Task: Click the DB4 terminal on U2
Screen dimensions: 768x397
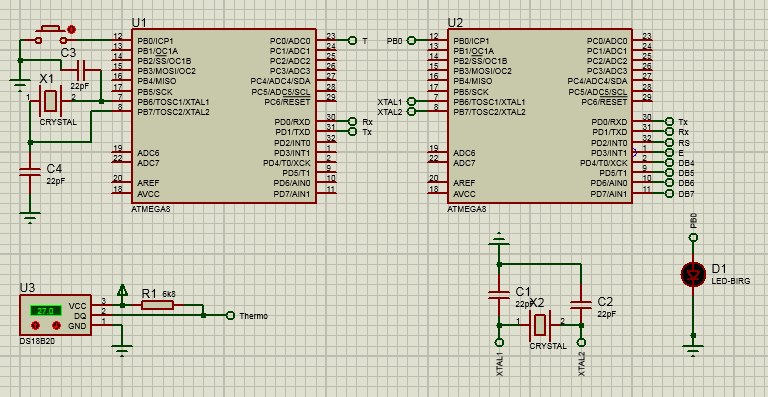Action: [670, 163]
